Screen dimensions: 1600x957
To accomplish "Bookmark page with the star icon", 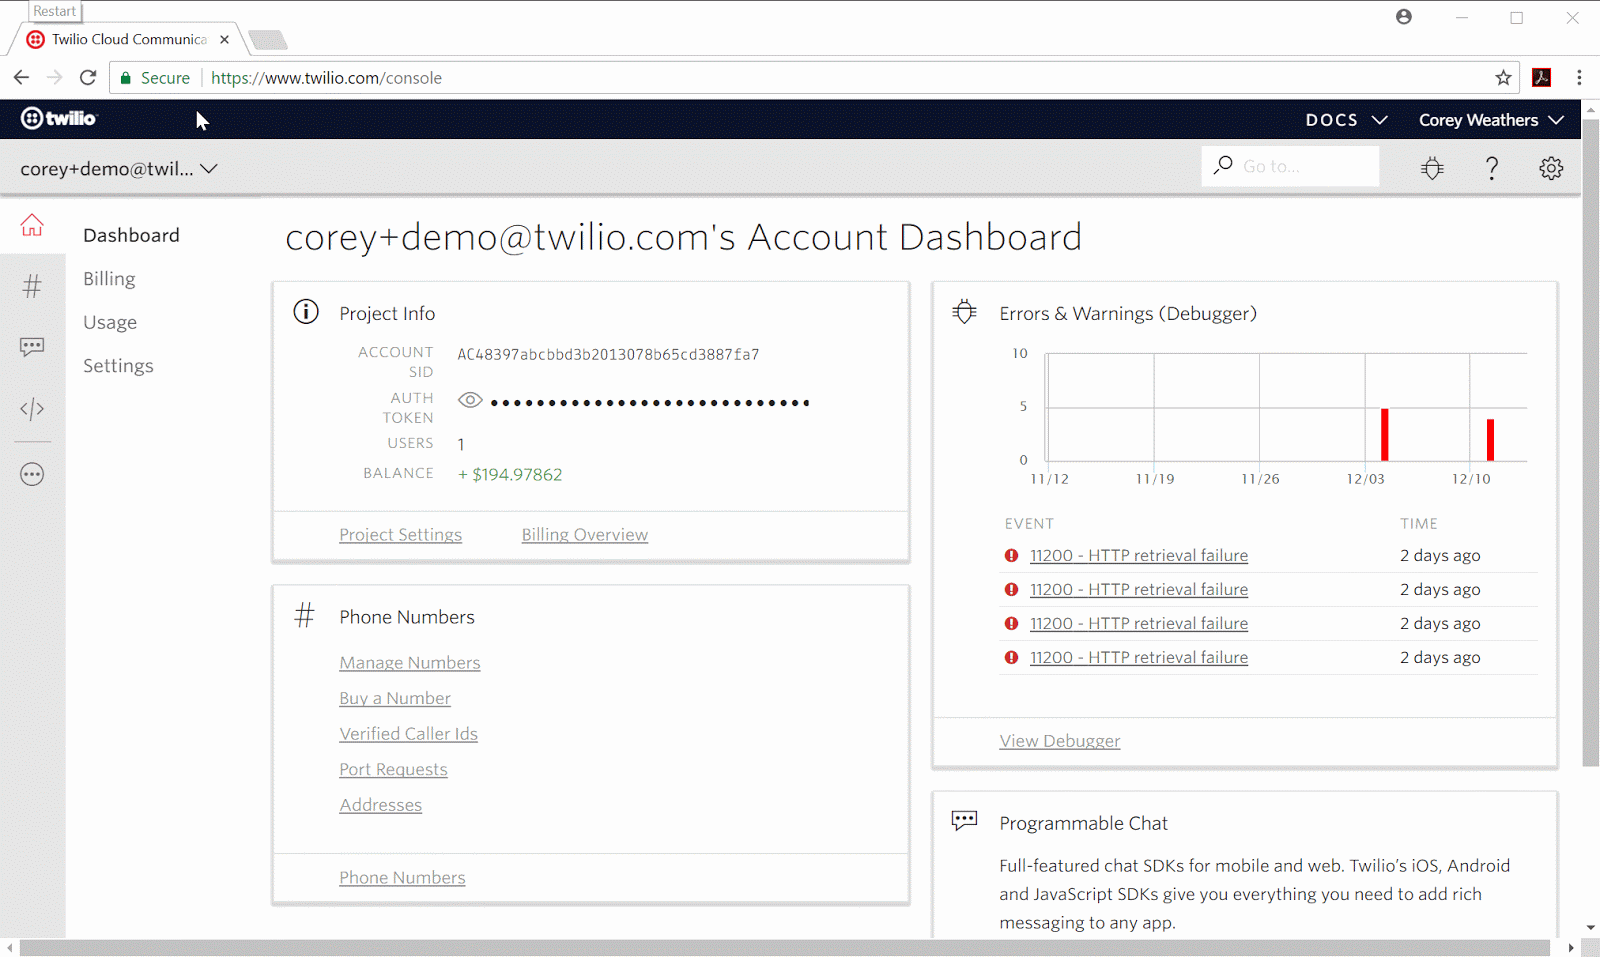I will pos(1503,78).
